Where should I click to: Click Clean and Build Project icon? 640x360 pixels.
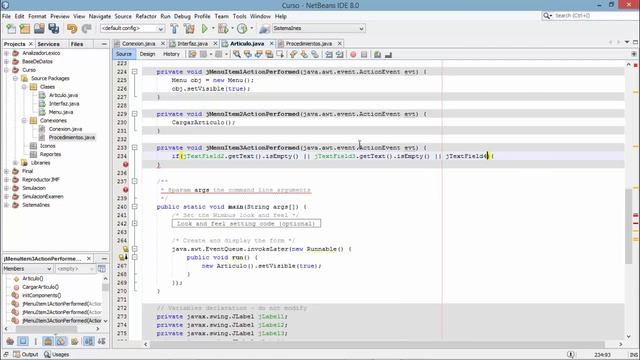[189, 29]
